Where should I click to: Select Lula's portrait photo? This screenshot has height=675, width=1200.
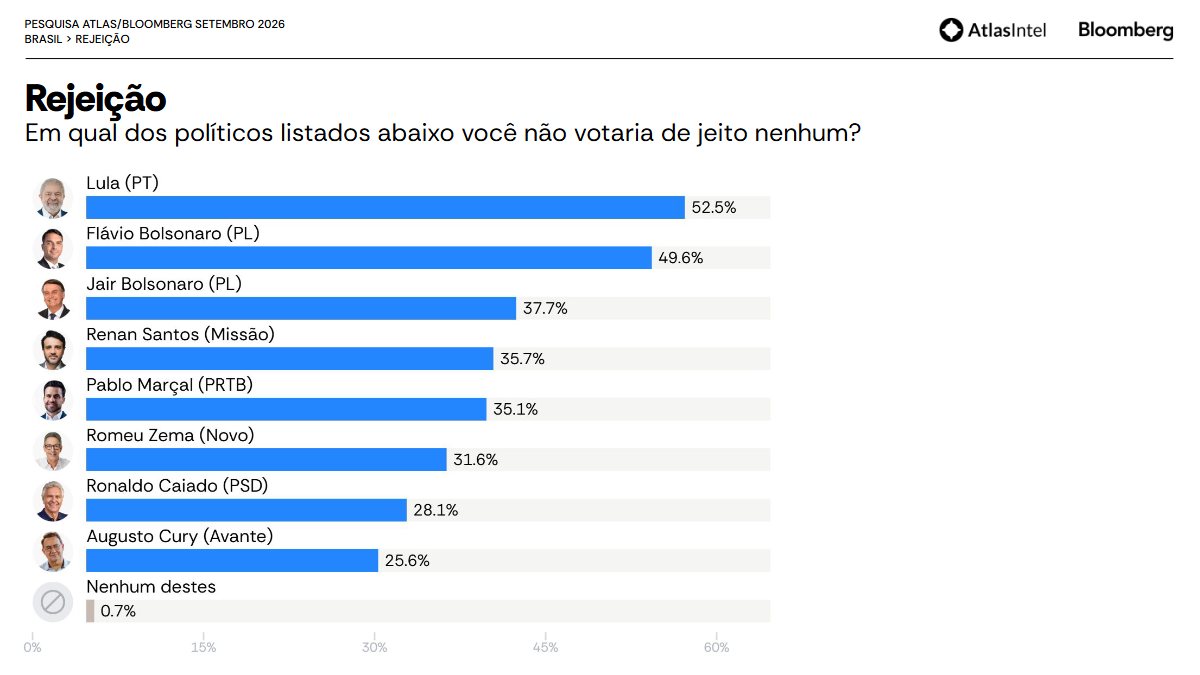coord(53,197)
